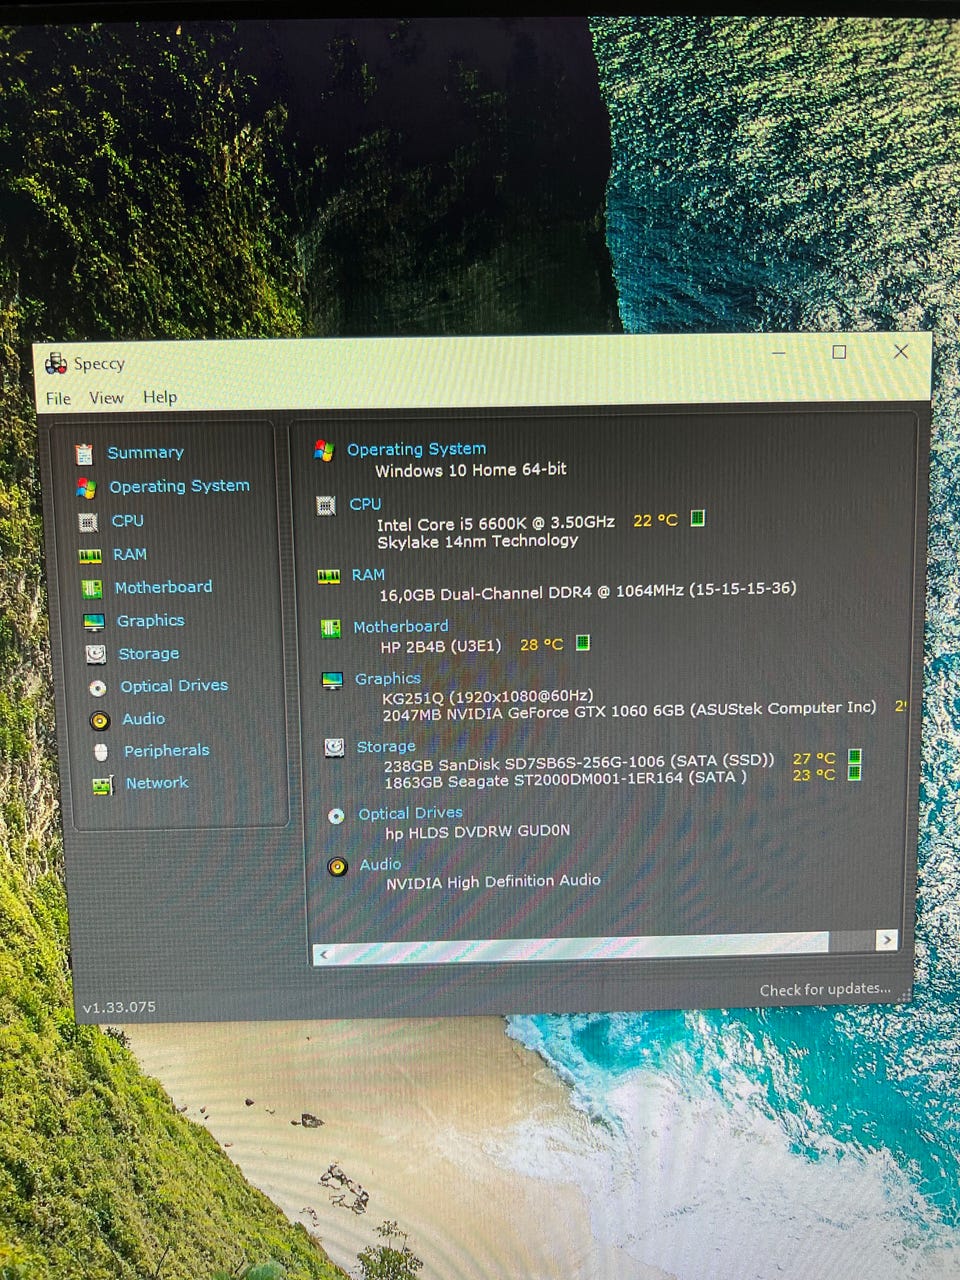
Task: Click Operating System heading in summary pane
Action: 416,449
